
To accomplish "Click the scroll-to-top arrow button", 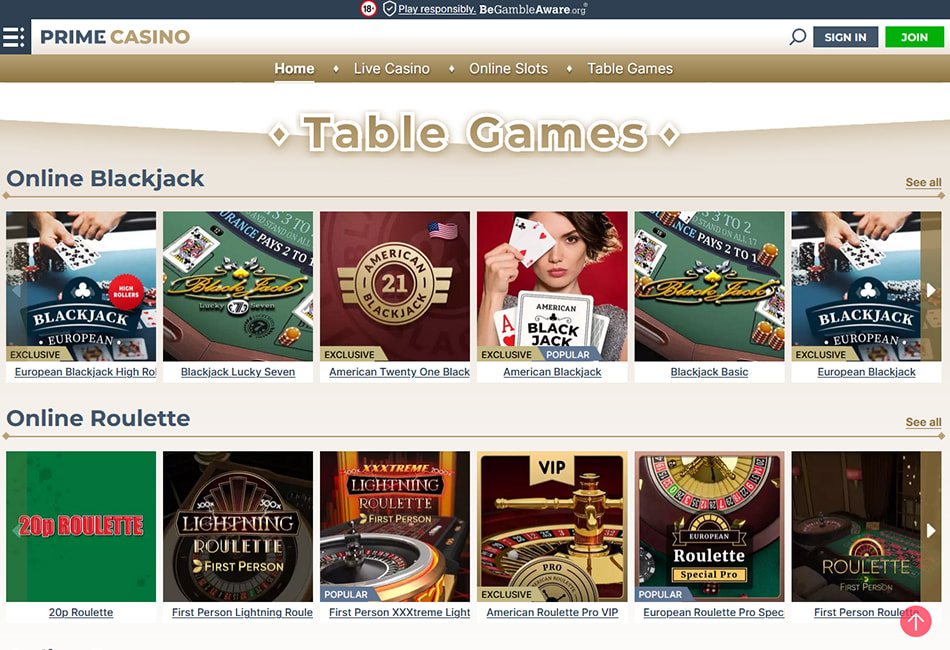I will click(915, 621).
